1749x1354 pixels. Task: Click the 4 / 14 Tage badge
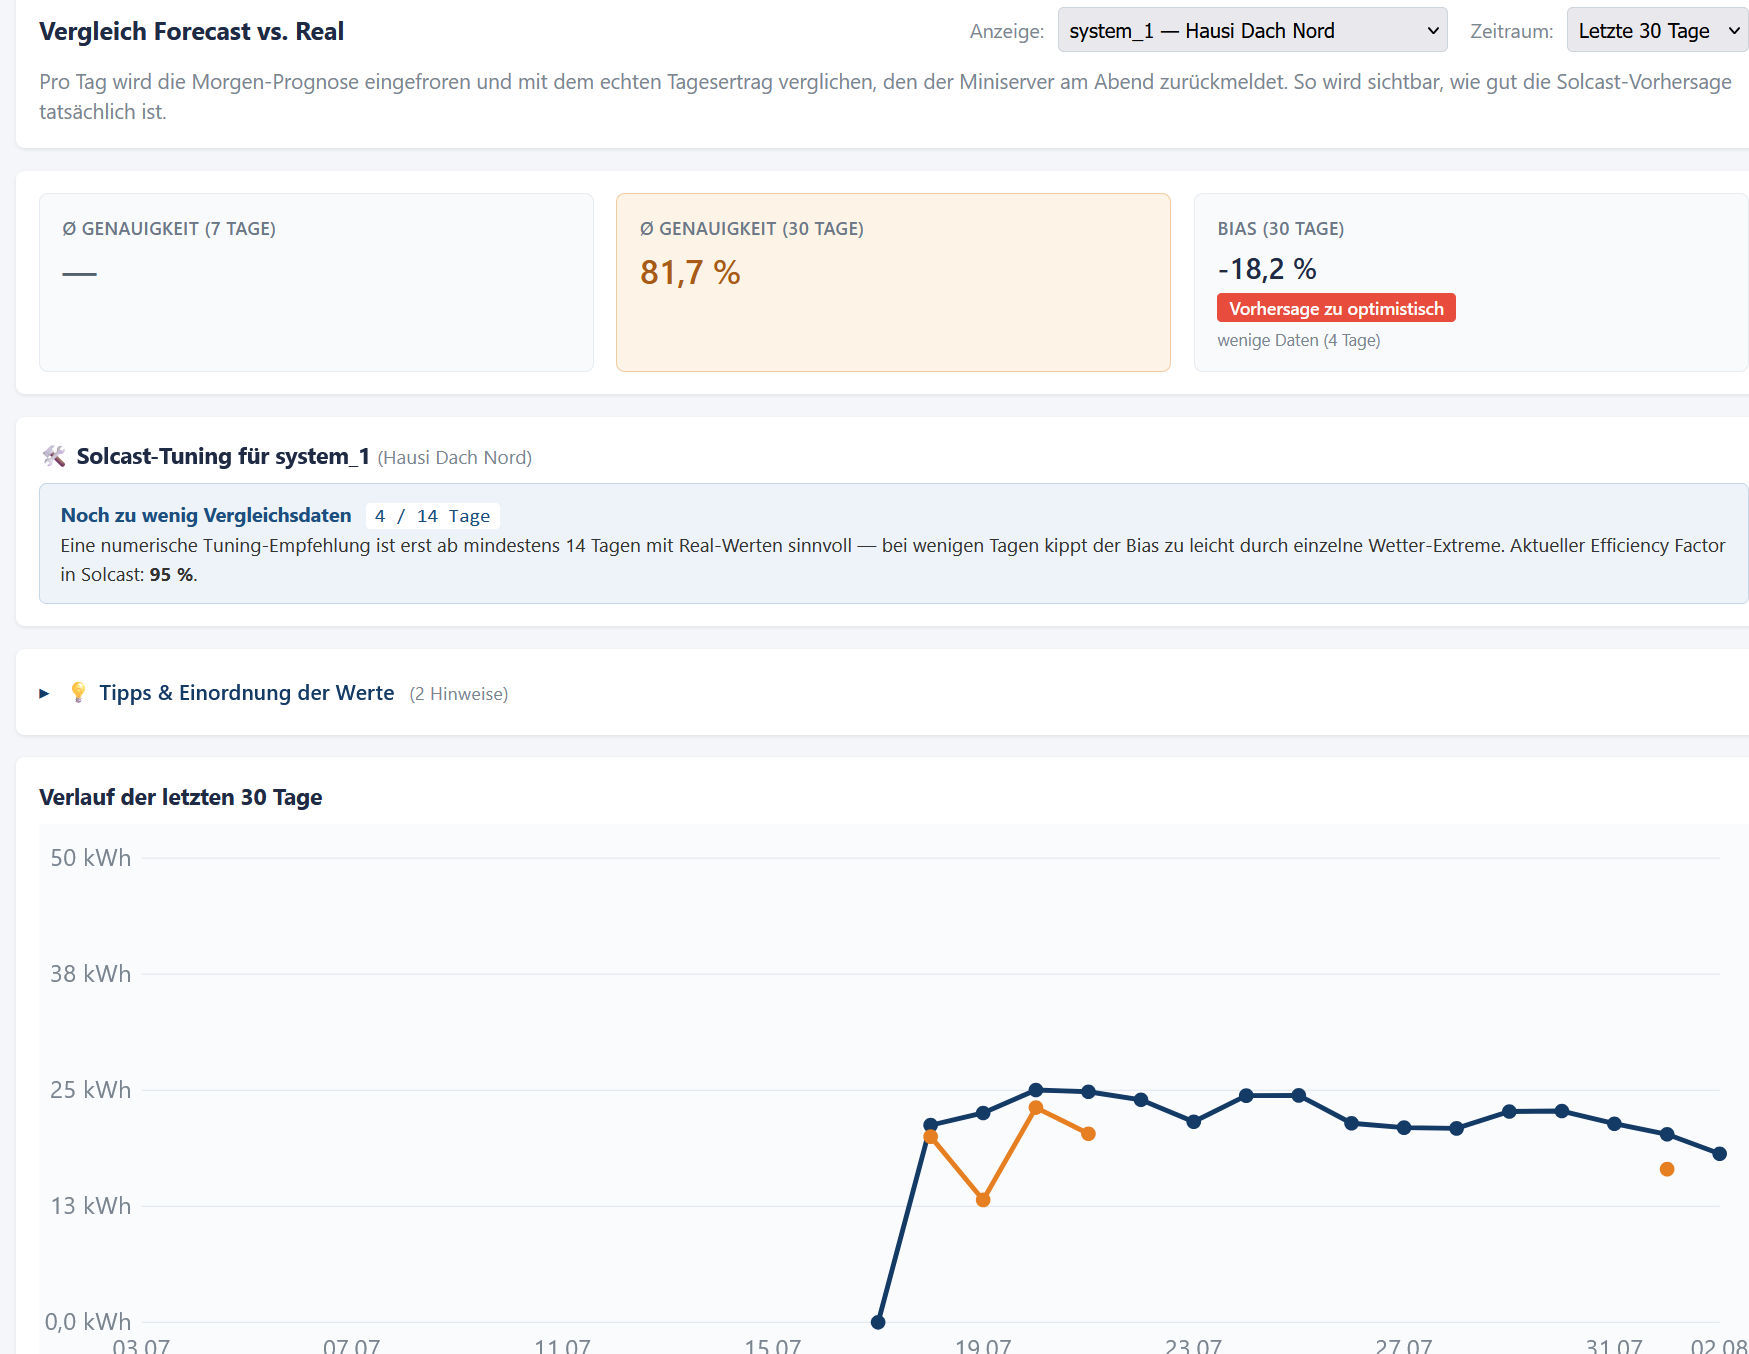[x=433, y=516]
